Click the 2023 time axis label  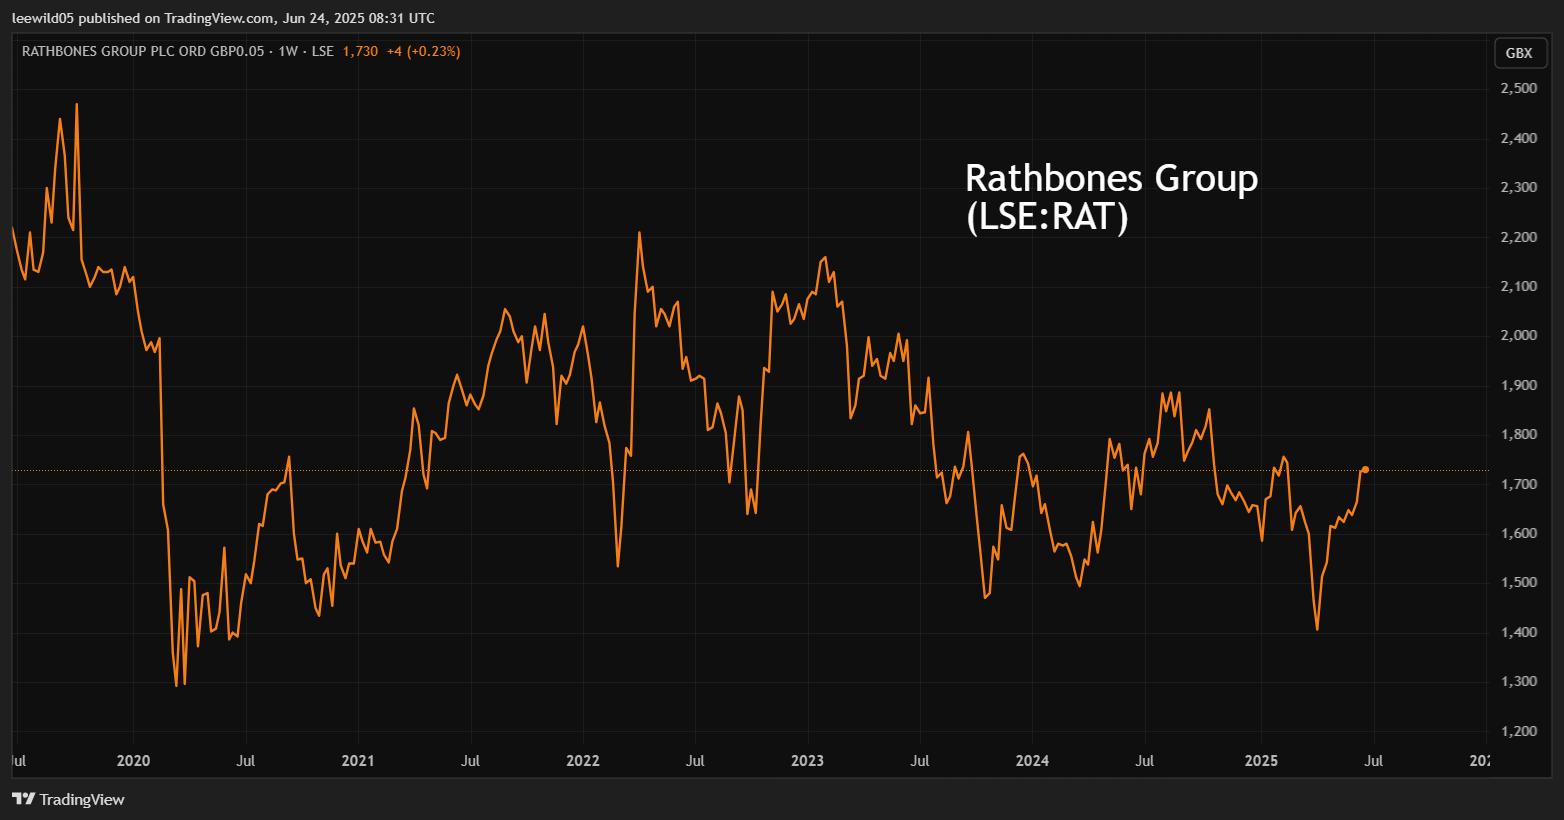tap(807, 760)
